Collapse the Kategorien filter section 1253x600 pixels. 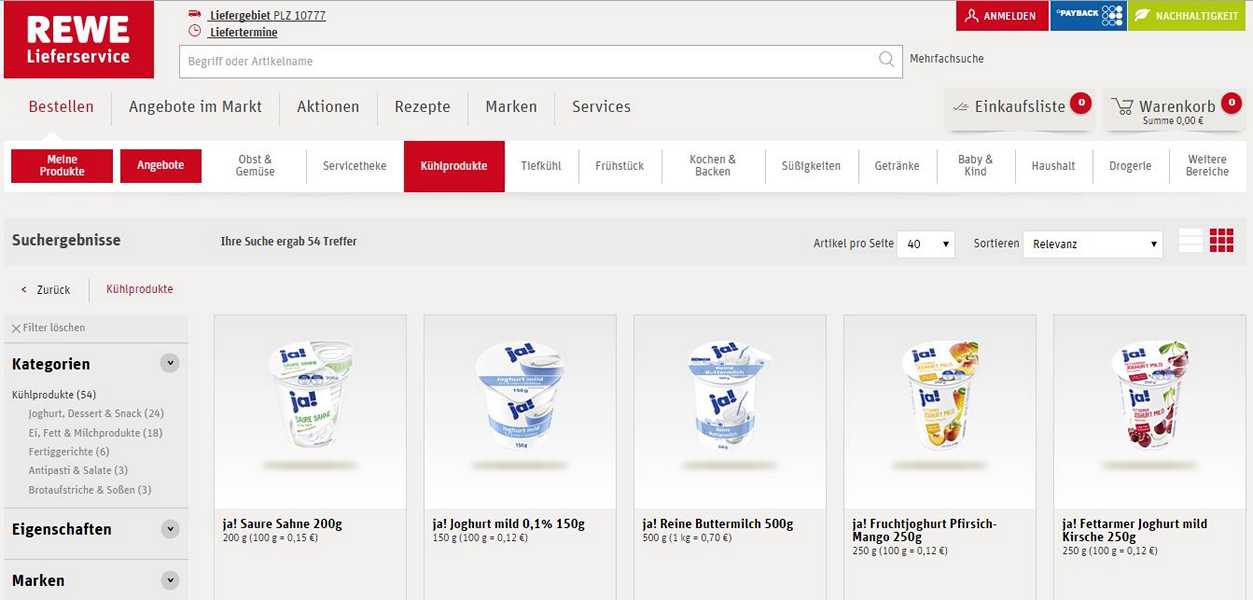pyautogui.click(x=170, y=363)
